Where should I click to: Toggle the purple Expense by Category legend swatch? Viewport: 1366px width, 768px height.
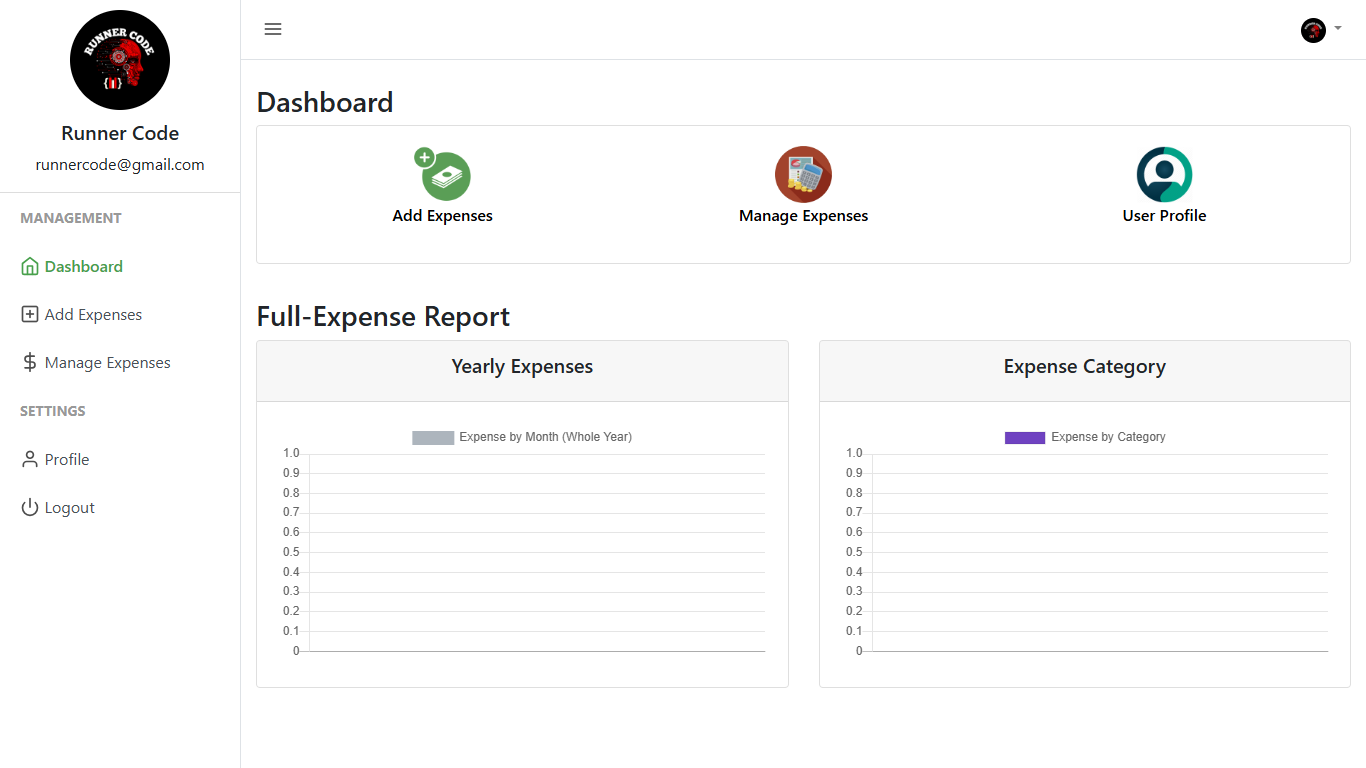pyautogui.click(x=1025, y=437)
